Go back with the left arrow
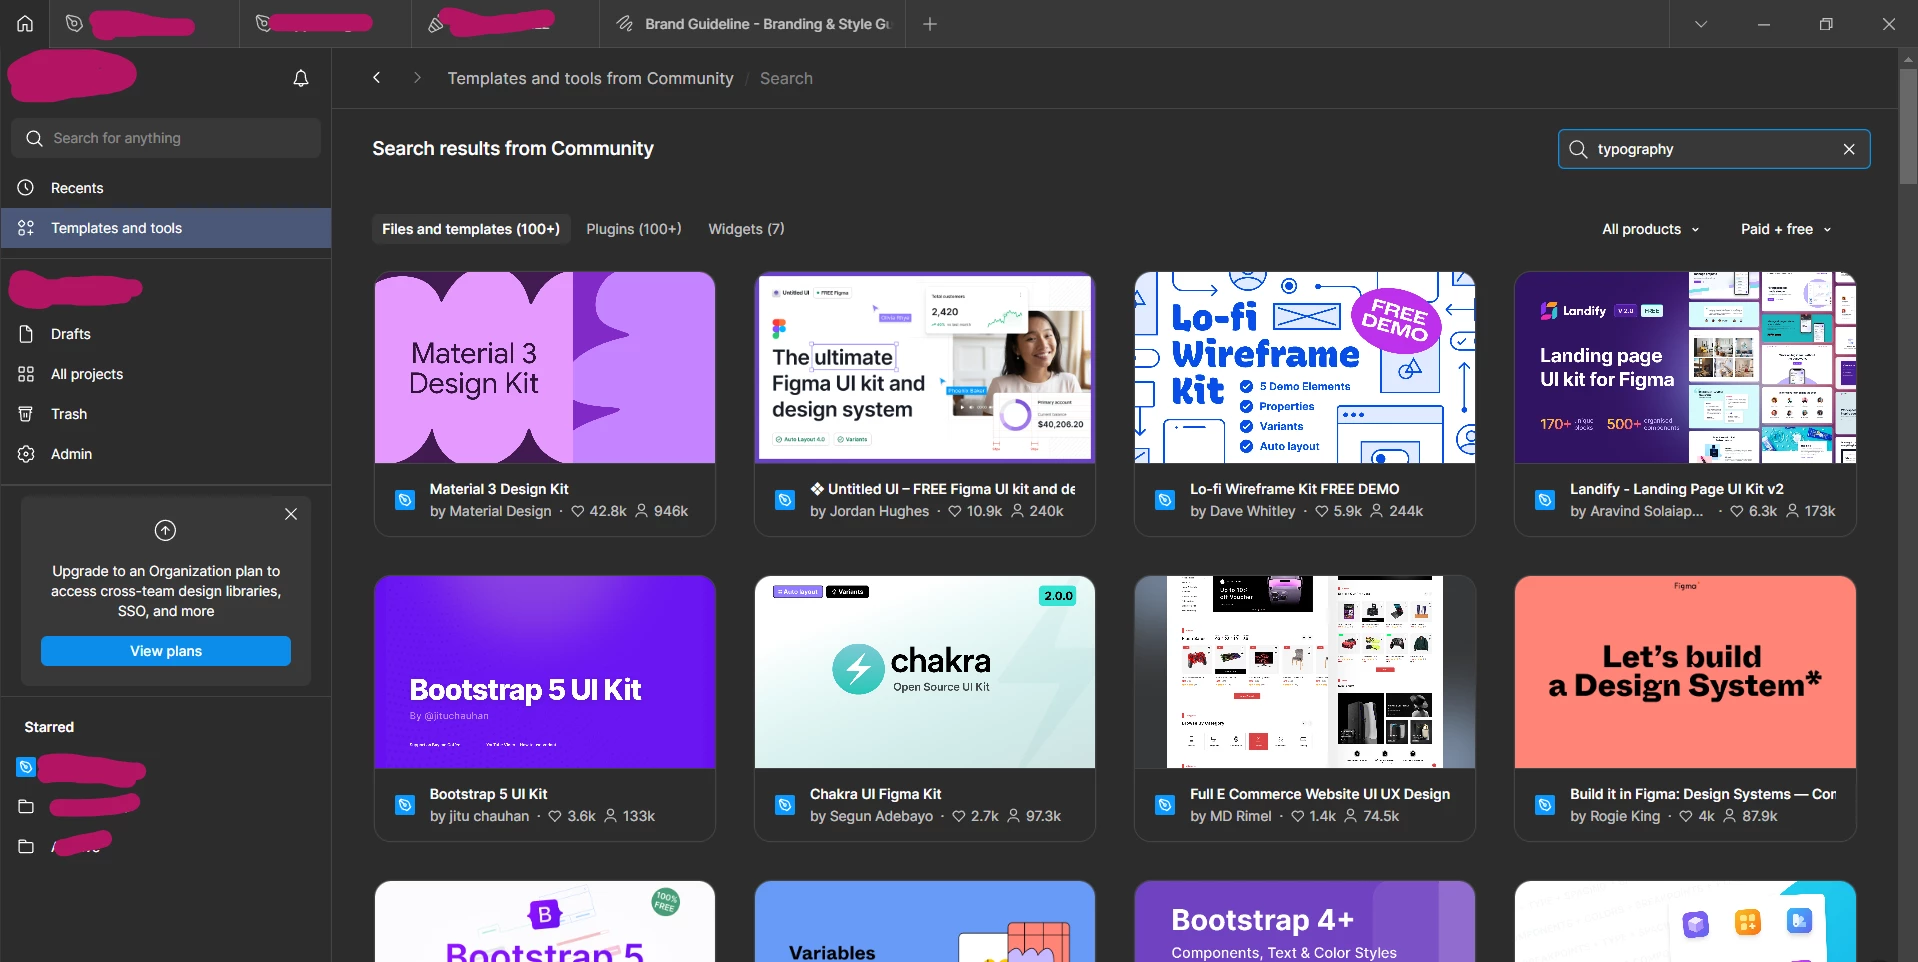The height and width of the screenshot is (962, 1918). [377, 77]
